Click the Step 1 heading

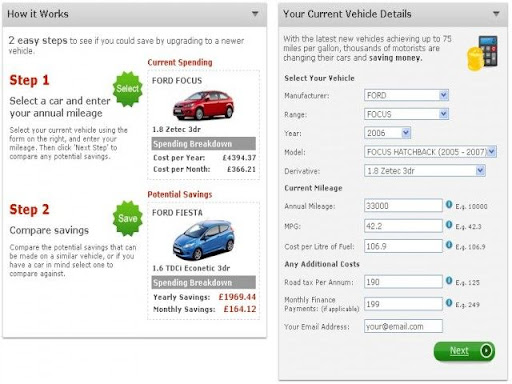click(x=29, y=80)
